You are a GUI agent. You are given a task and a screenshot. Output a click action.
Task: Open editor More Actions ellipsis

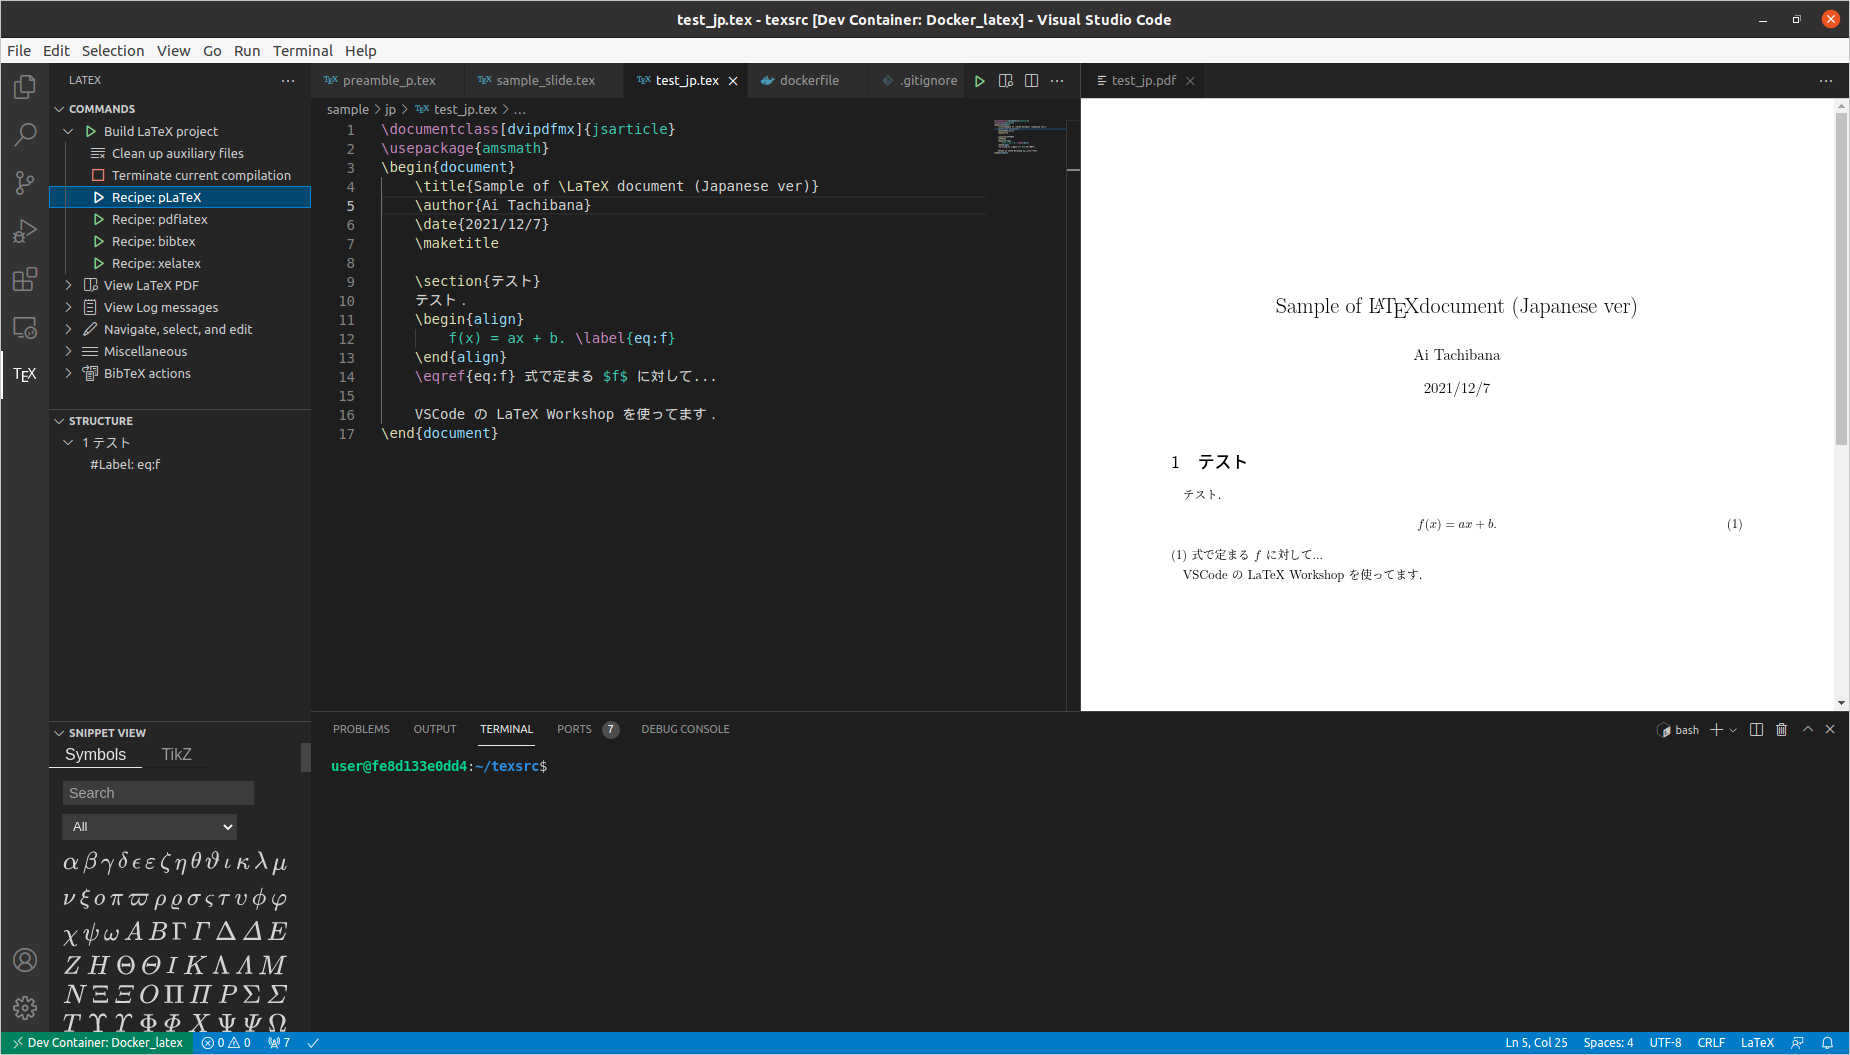pyautogui.click(x=1057, y=81)
